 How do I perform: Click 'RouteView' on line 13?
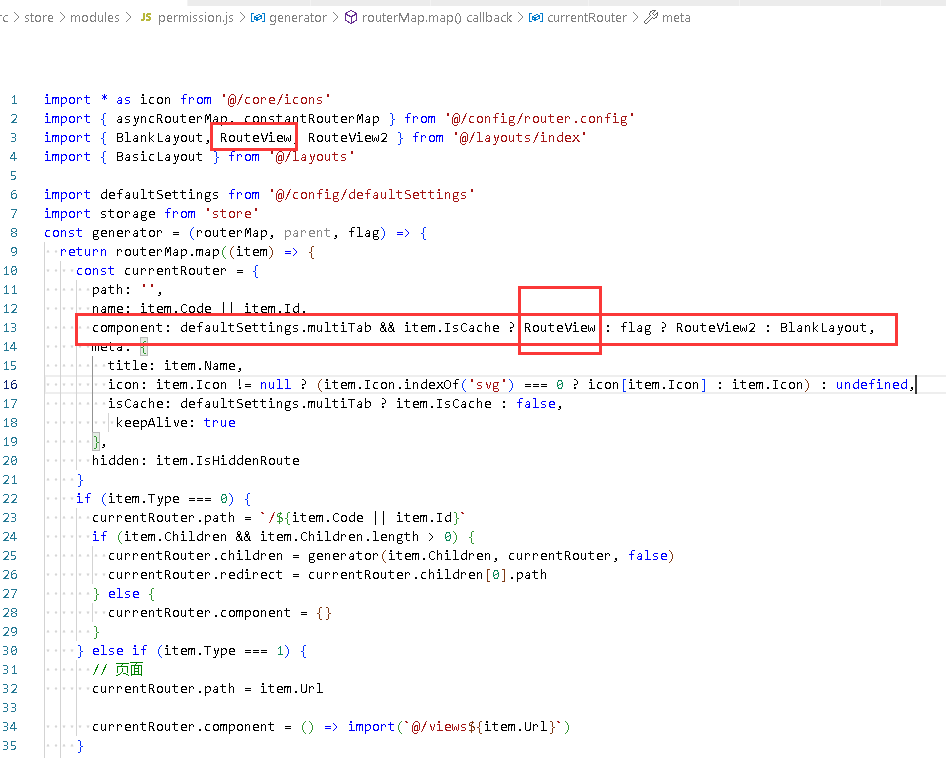coord(559,328)
